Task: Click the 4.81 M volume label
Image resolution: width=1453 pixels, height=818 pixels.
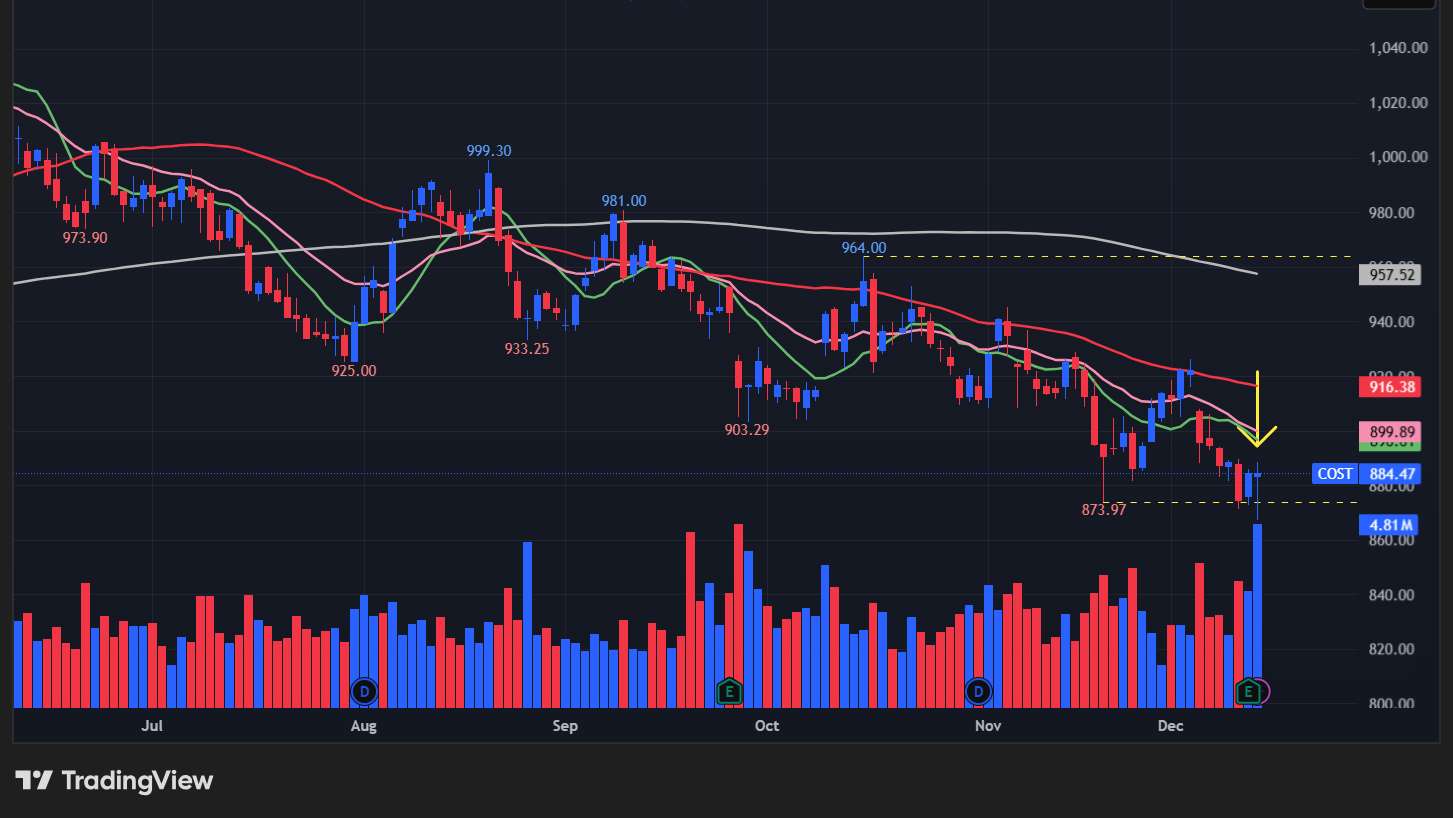Action: point(1390,524)
